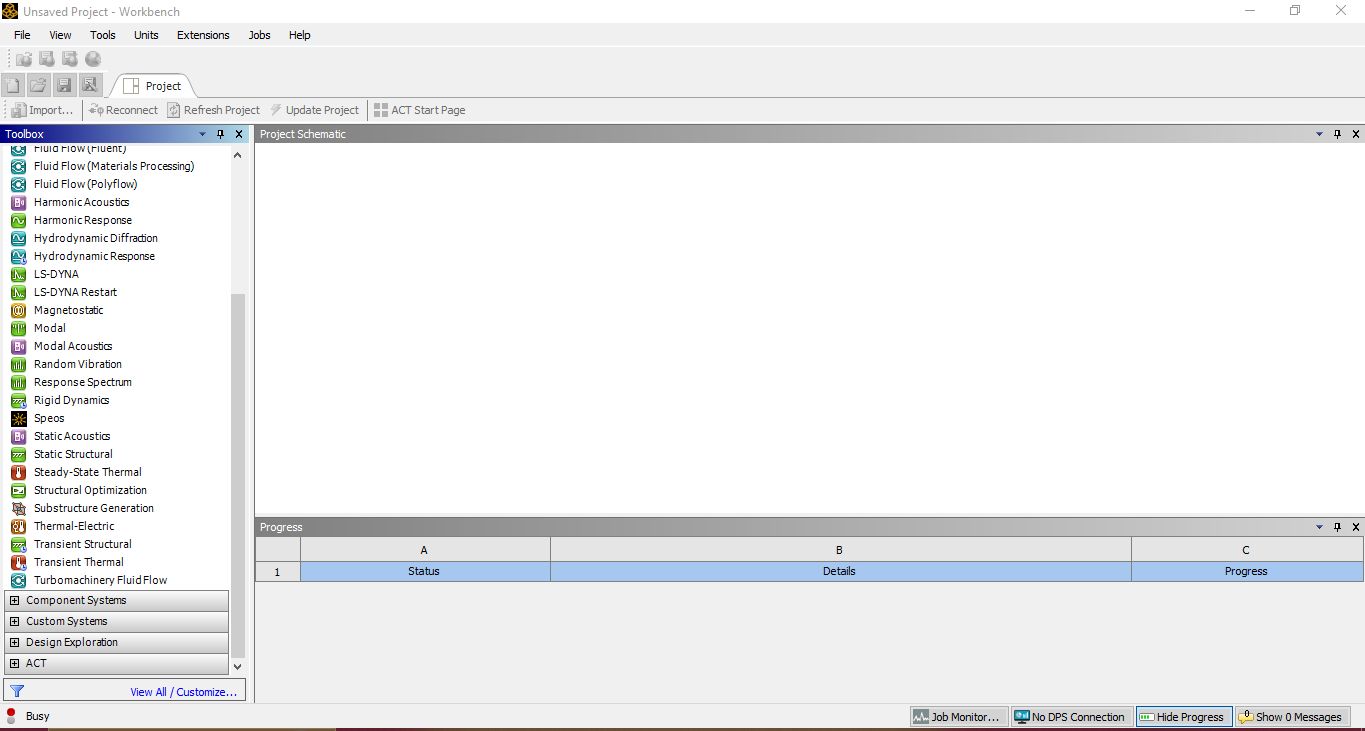Open the Project Schematic panel dropdown arrow
The image size is (1365, 731).
[x=1319, y=134]
